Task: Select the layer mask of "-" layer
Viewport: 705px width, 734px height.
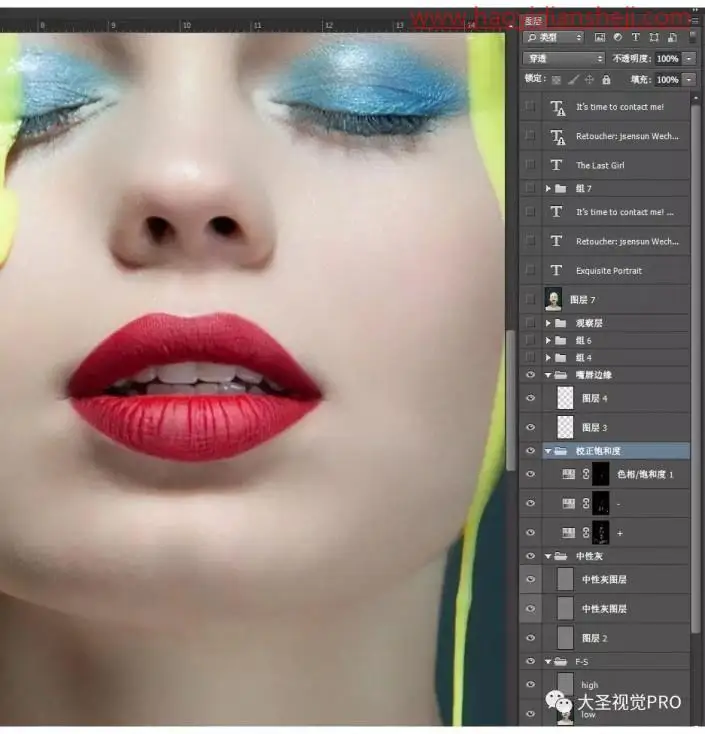Action: [x=601, y=503]
